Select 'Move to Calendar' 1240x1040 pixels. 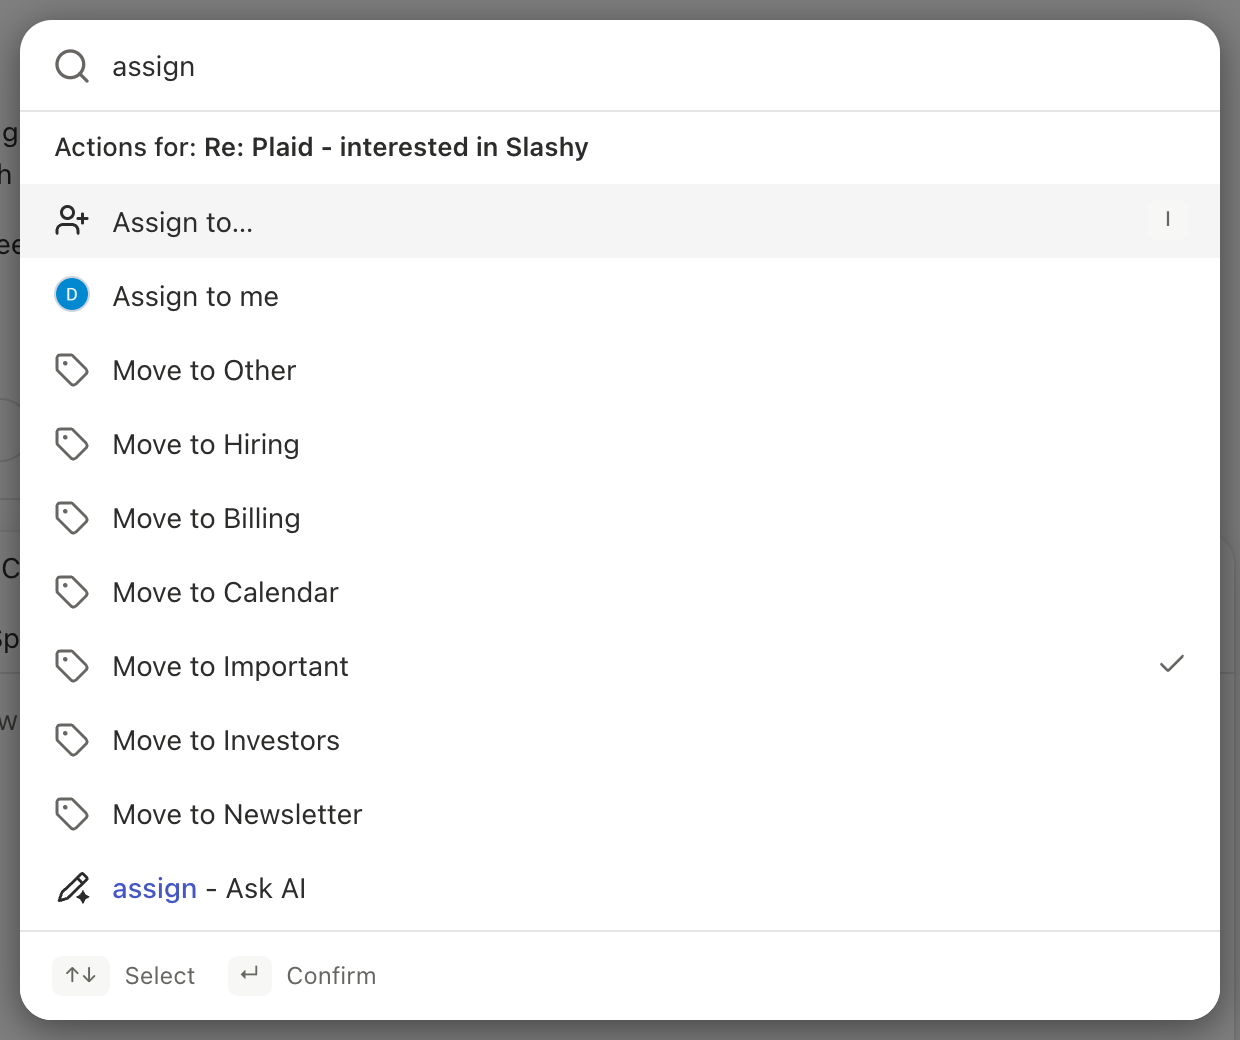tap(620, 591)
